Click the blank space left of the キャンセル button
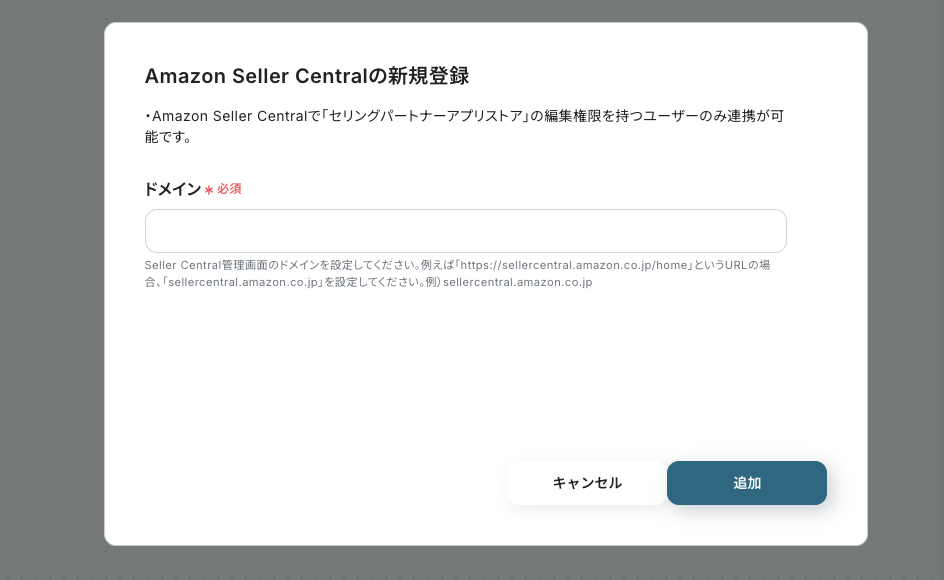 pyautogui.click(x=320, y=483)
